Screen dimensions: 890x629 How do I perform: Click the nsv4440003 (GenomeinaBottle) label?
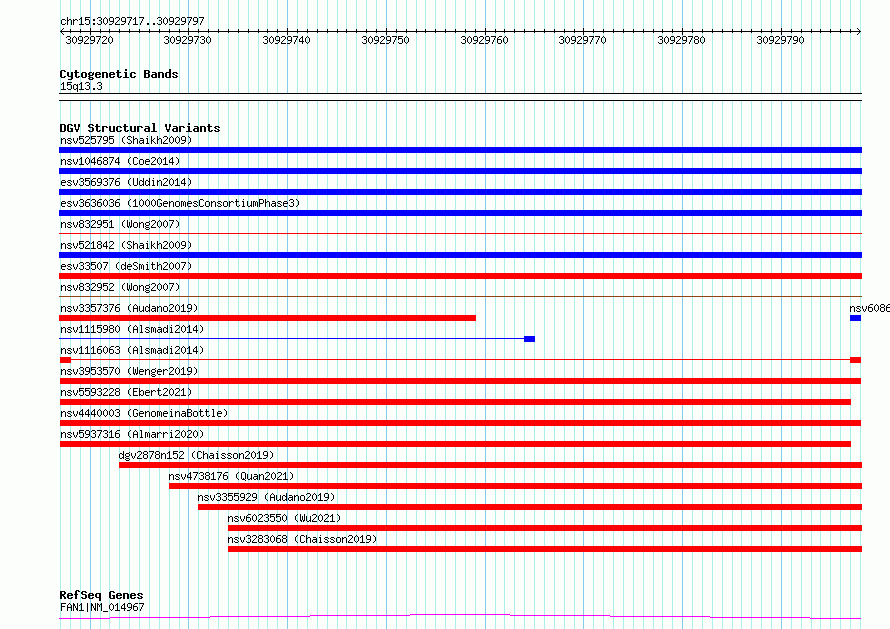144,413
